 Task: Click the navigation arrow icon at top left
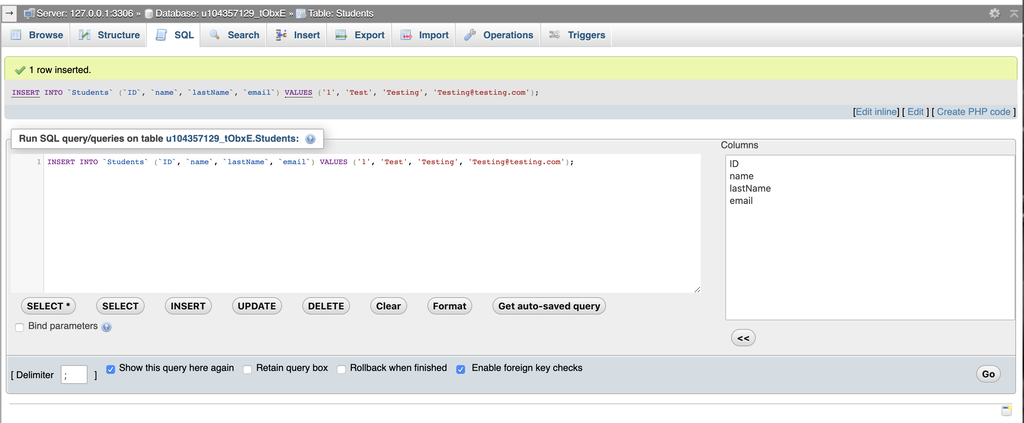pyautogui.click(x=9, y=13)
